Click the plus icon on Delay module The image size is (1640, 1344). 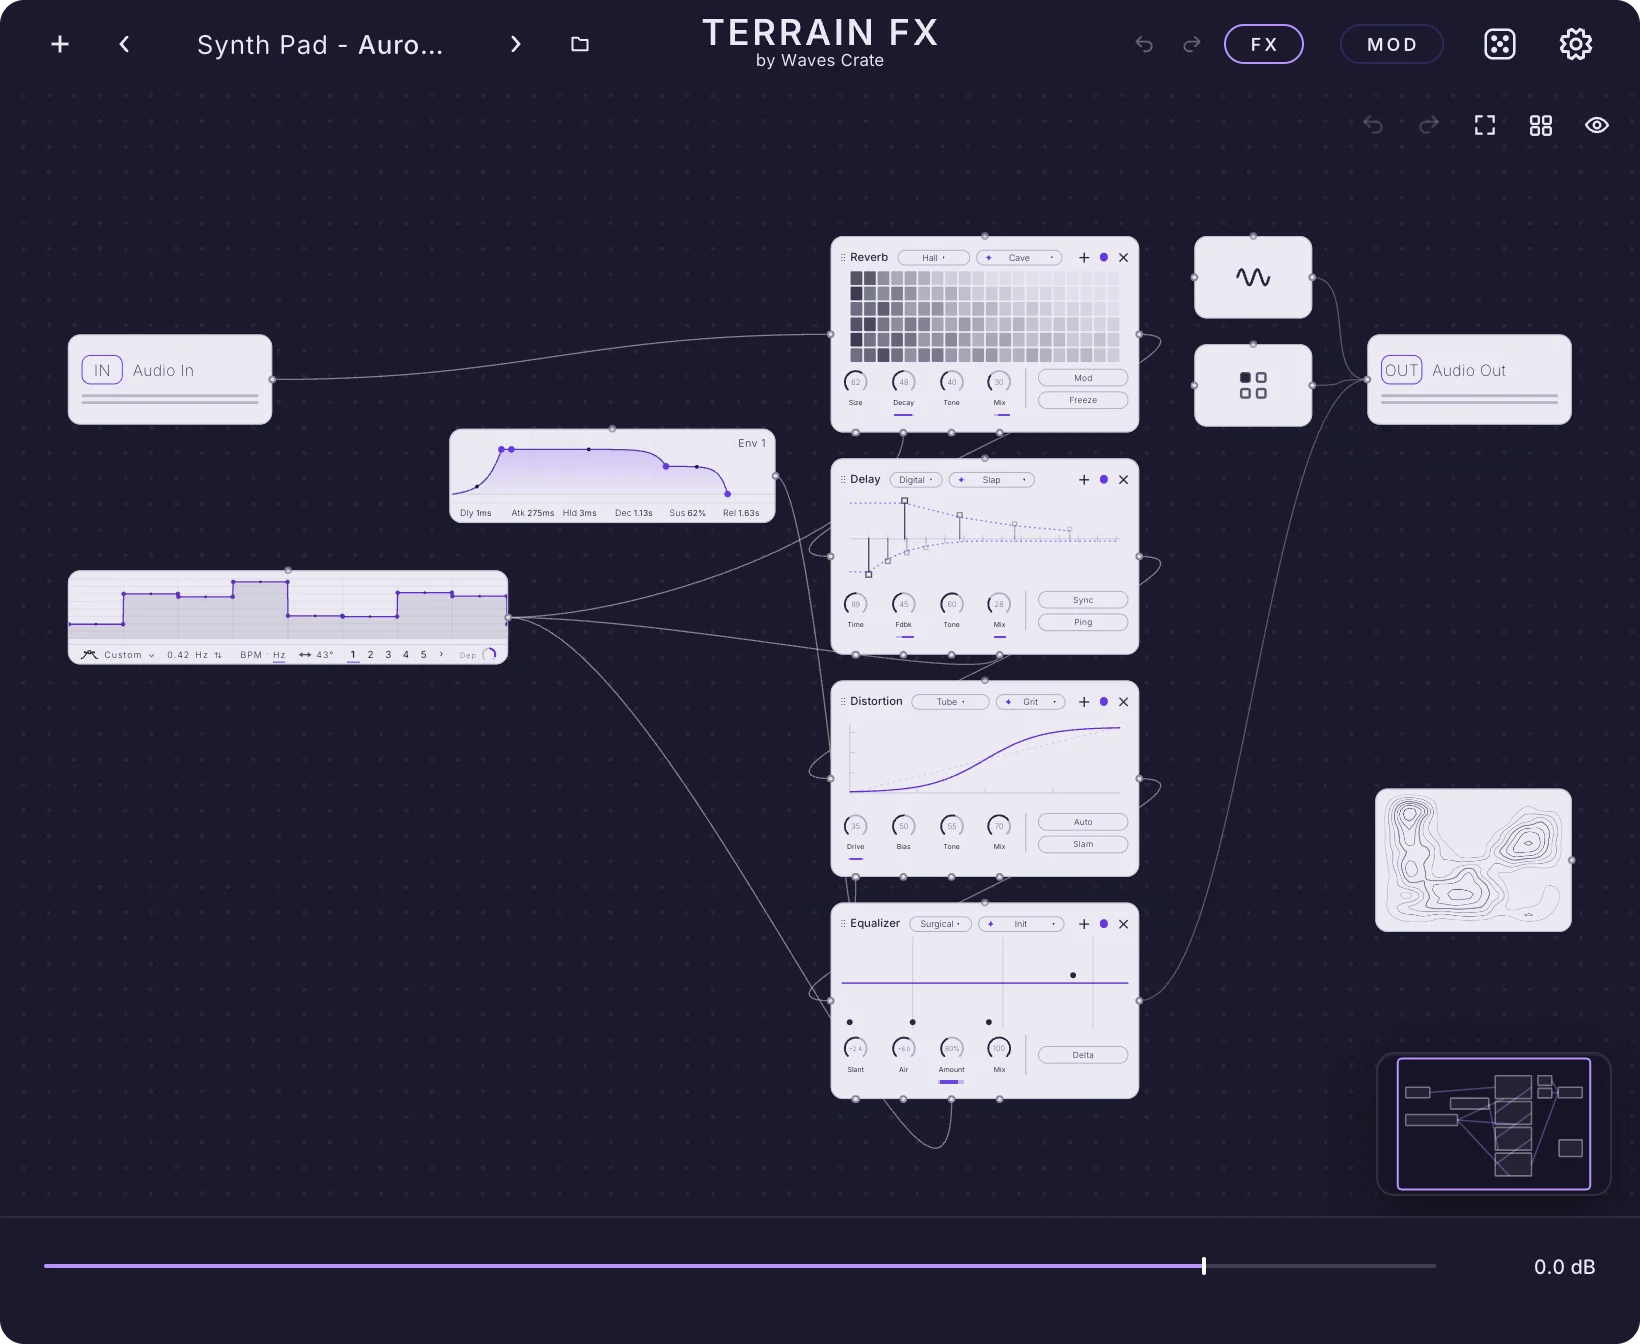[1084, 480]
